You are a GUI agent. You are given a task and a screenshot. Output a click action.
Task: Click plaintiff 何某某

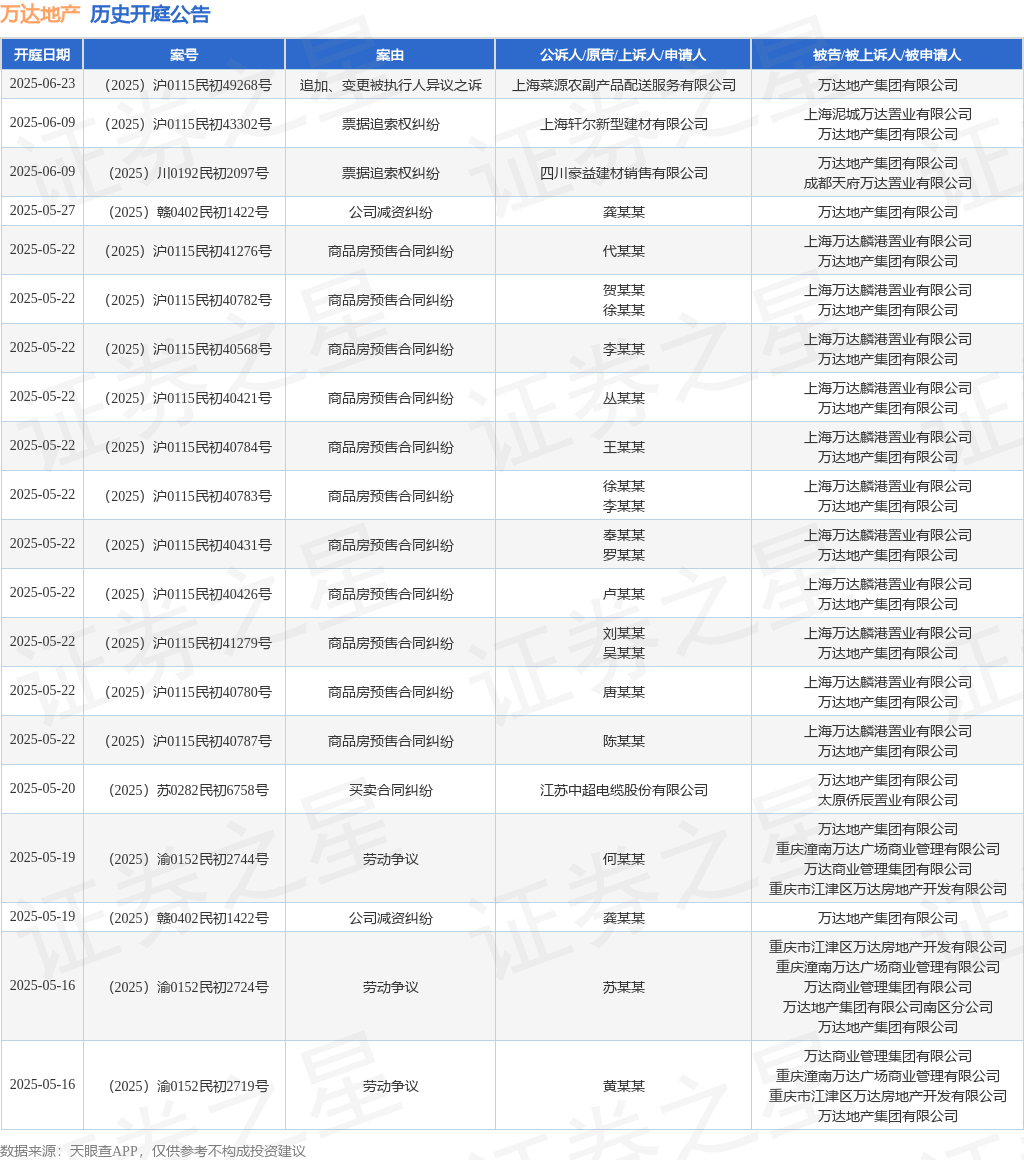[x=623, y=859]
